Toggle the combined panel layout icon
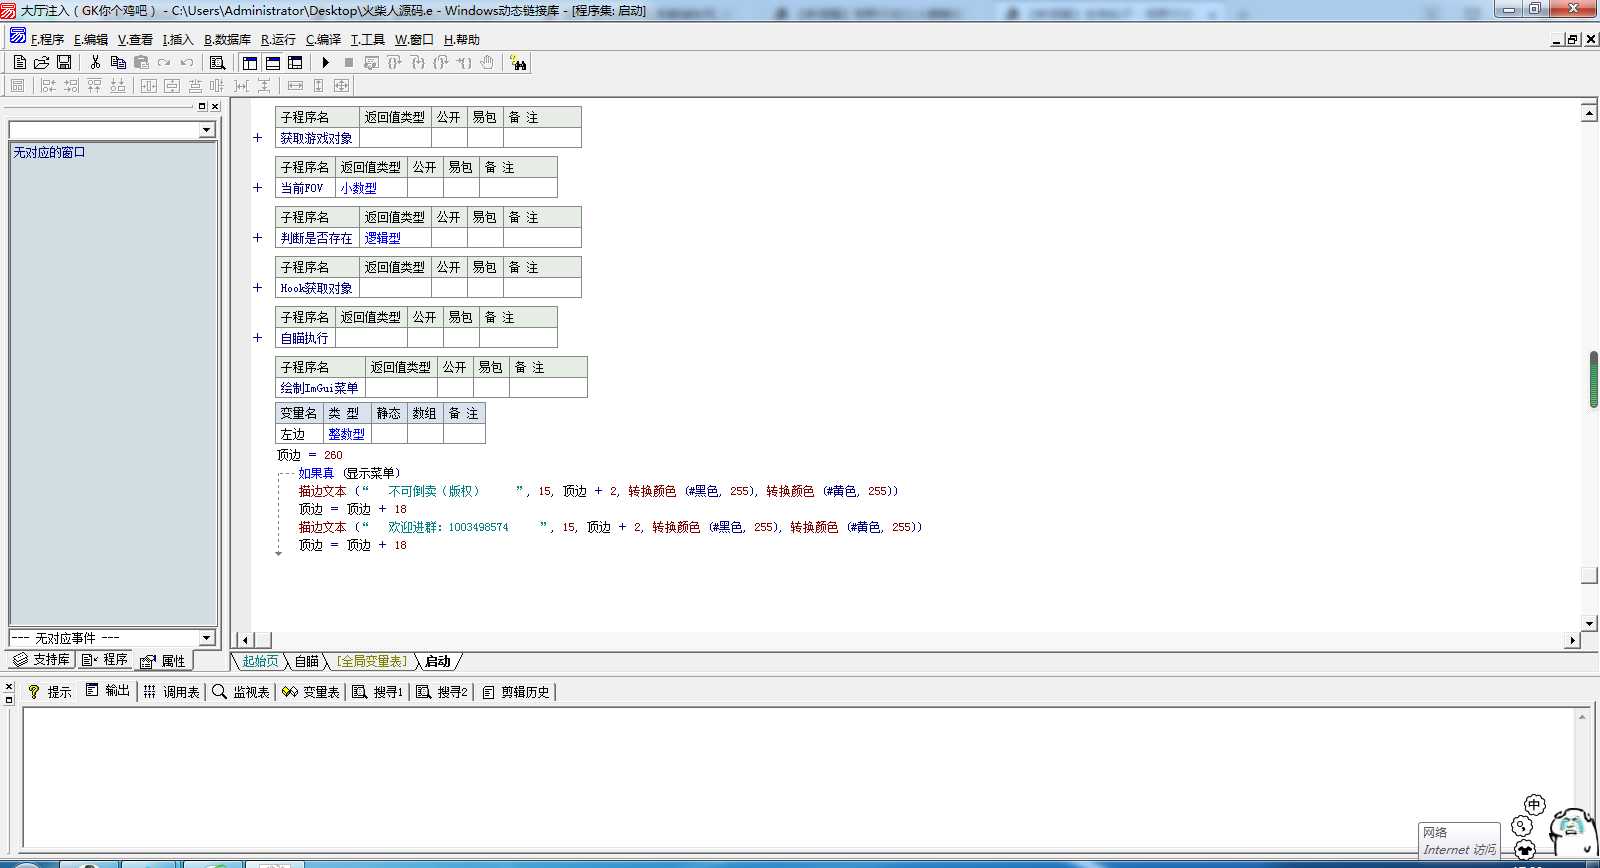 [x=295, y=62]
